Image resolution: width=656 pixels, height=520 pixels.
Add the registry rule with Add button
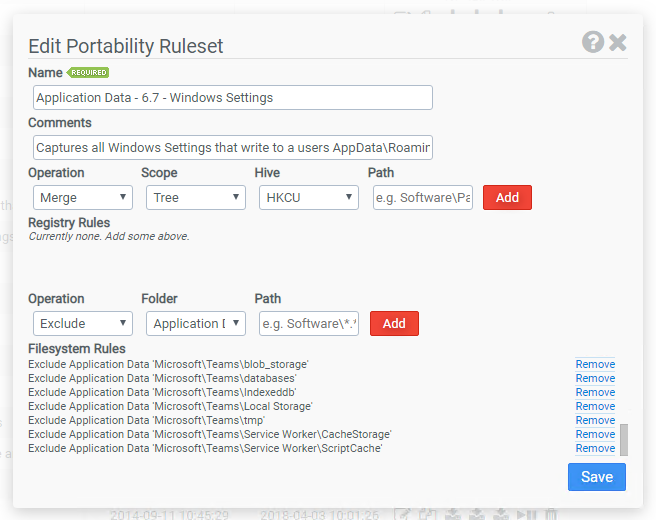coord(507,197)
